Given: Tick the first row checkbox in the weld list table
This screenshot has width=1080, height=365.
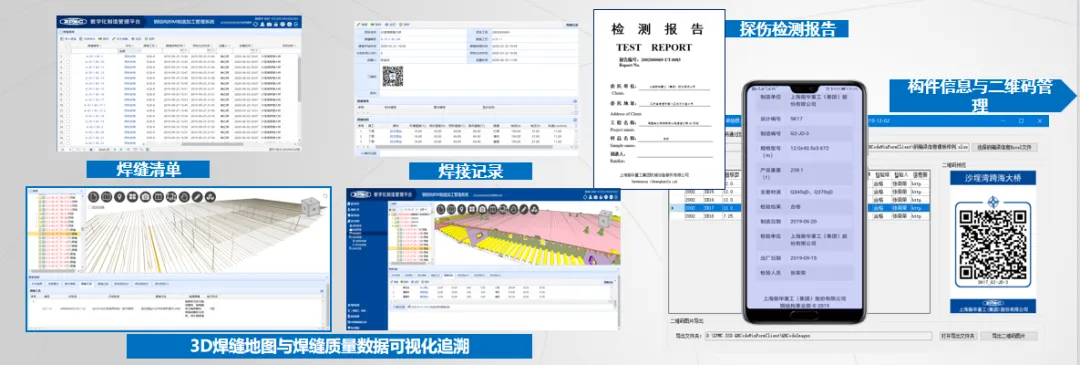Looking at the screenshot, I should coord(68,56).
